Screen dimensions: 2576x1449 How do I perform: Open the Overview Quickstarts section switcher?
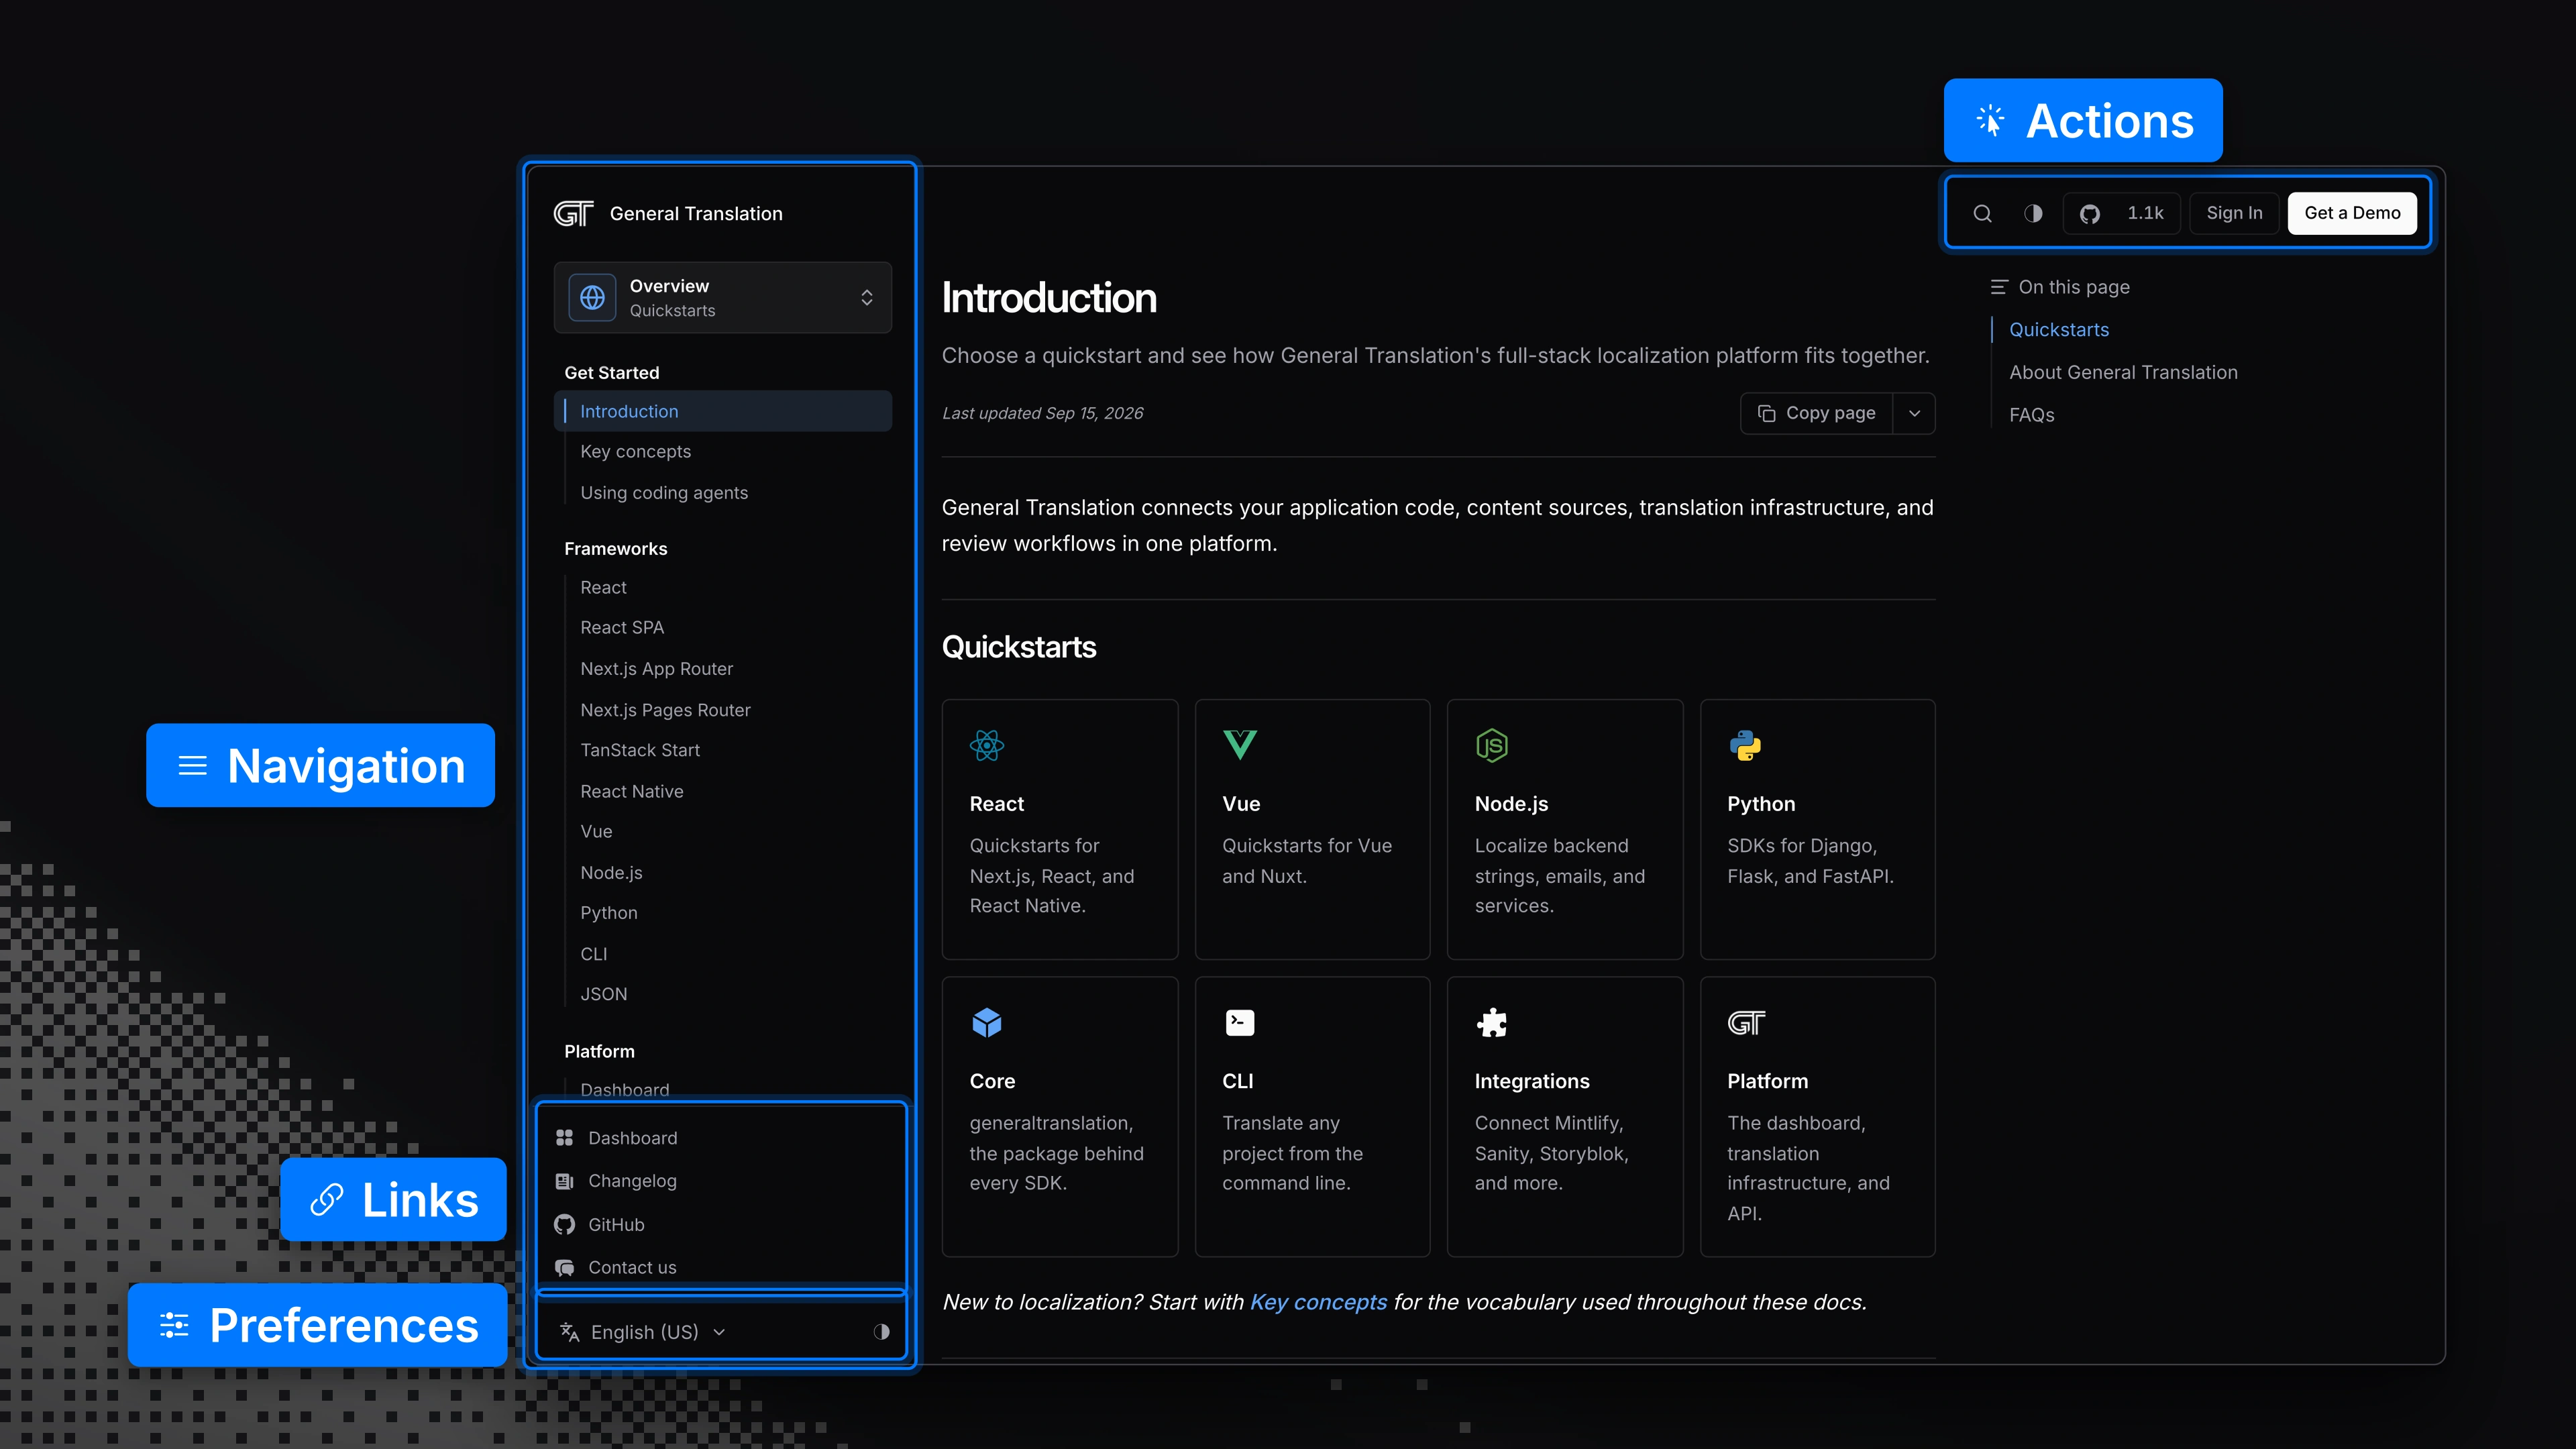(722, 298)
